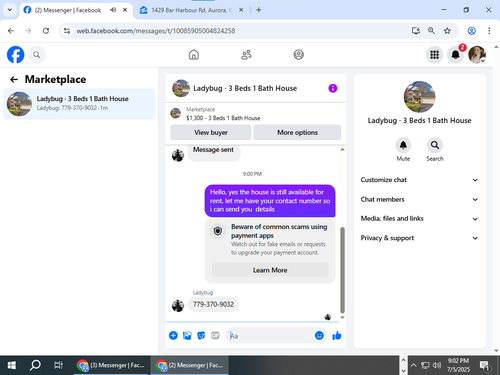Expand Privacy & support section

click(419, 238)
